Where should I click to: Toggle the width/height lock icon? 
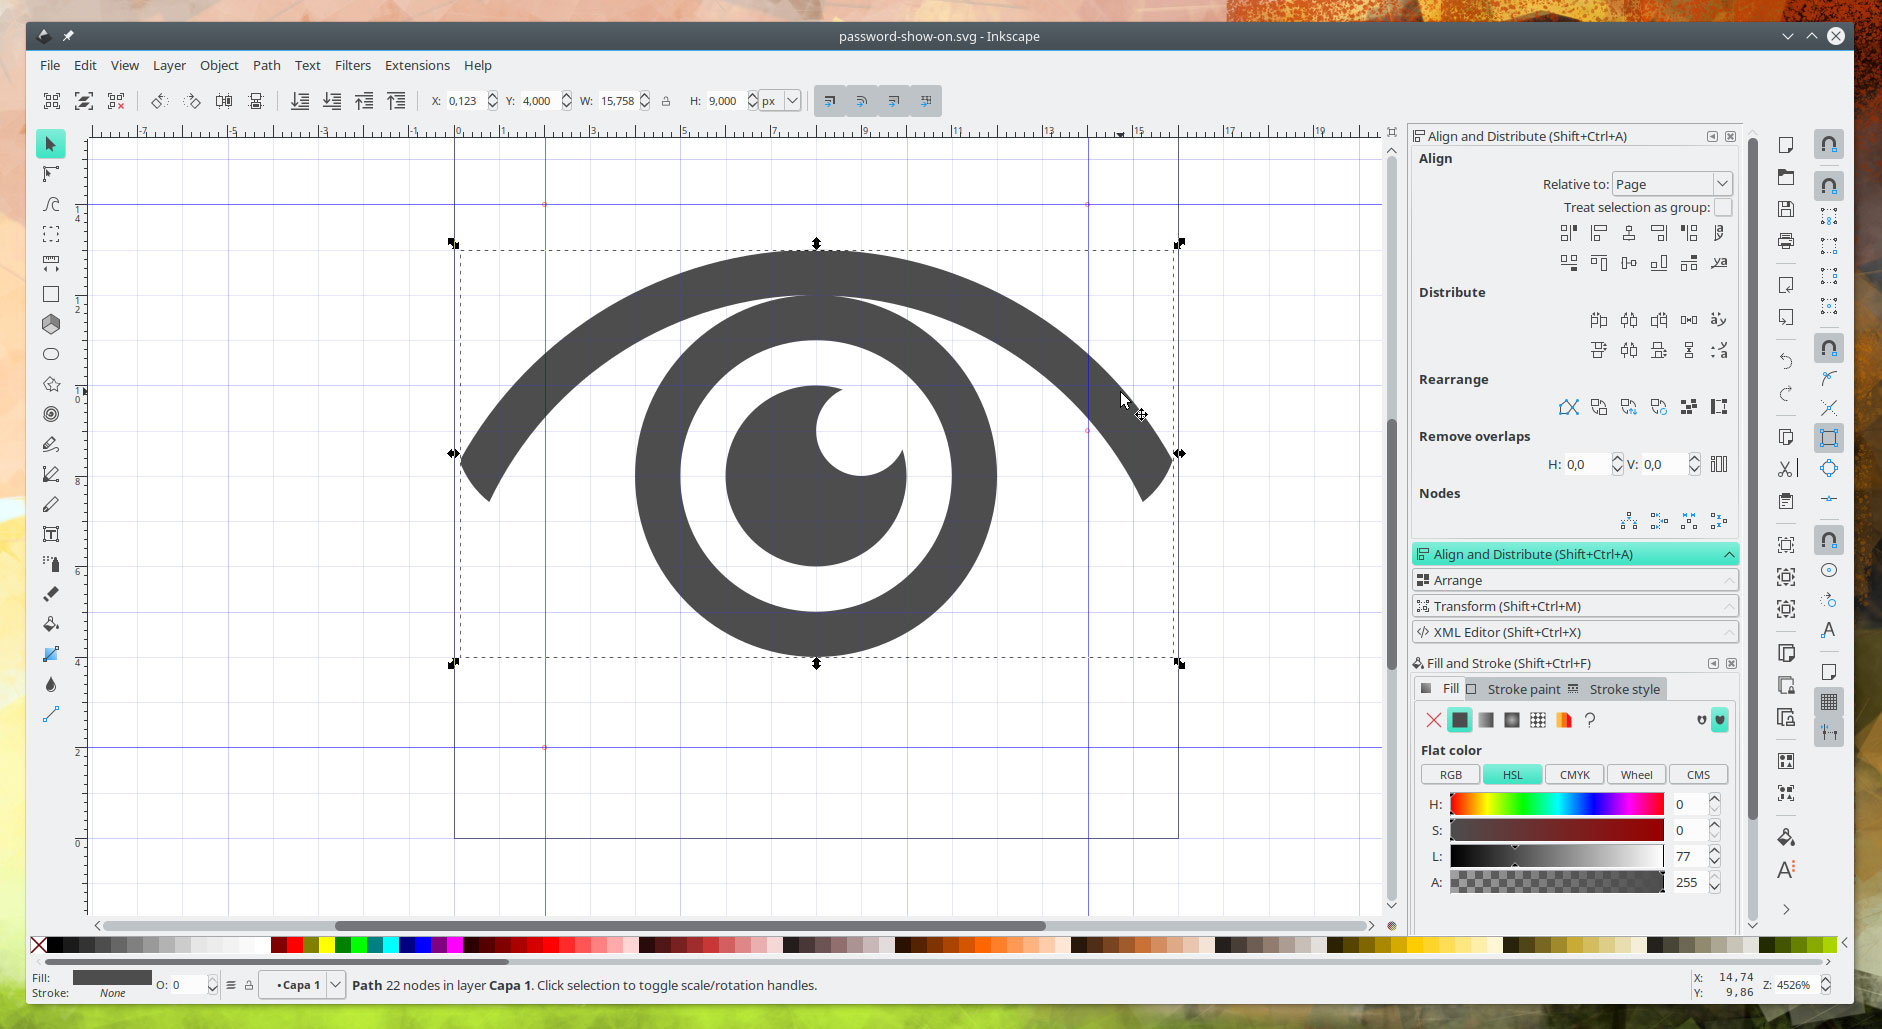pos(666,101)
